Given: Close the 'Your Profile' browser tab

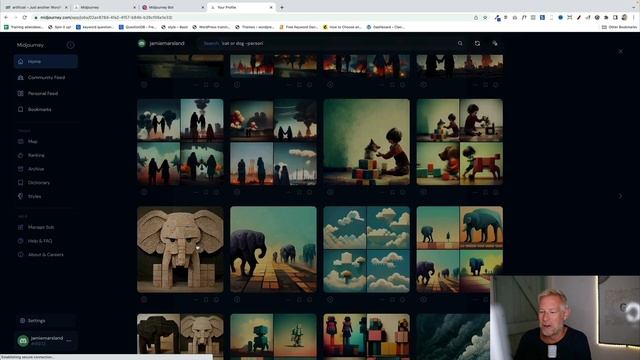Looking at the screenshot, I should 271,7.
